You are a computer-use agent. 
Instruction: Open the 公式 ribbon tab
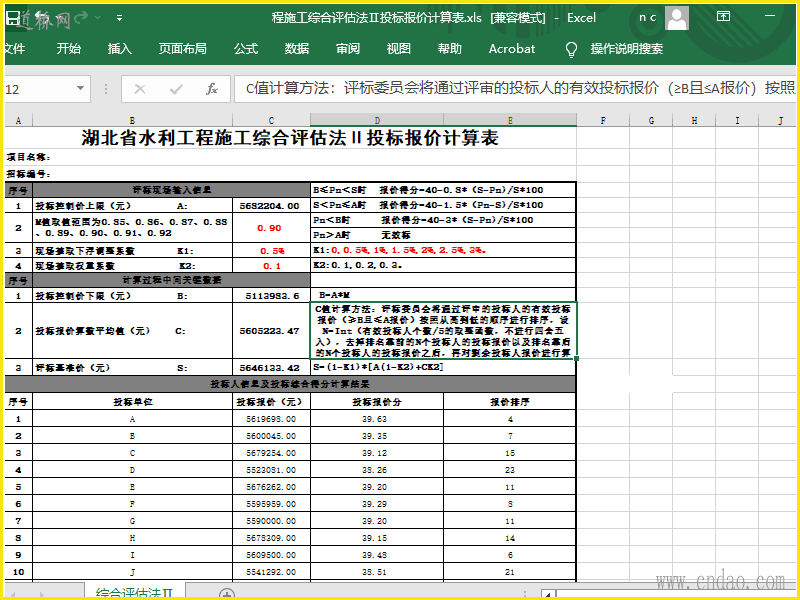point(246,49)
